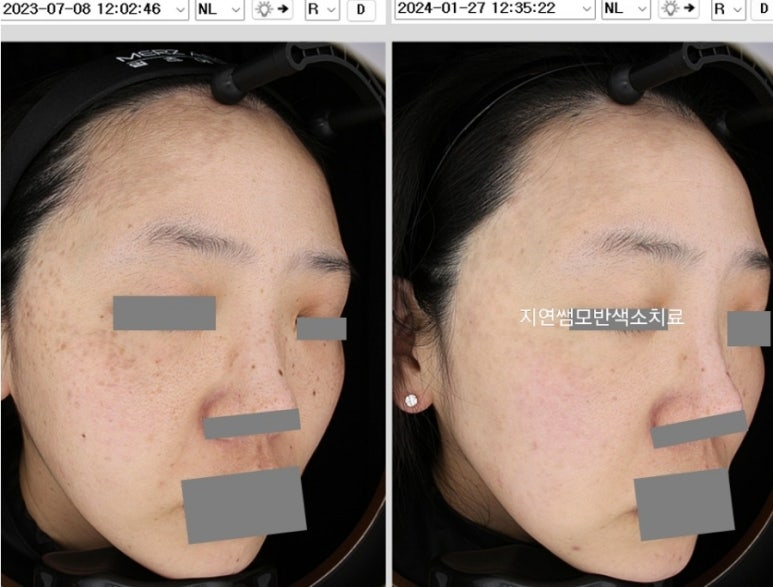
Task: Click the gray mask under nose in left photo
Action: [252, 424]
